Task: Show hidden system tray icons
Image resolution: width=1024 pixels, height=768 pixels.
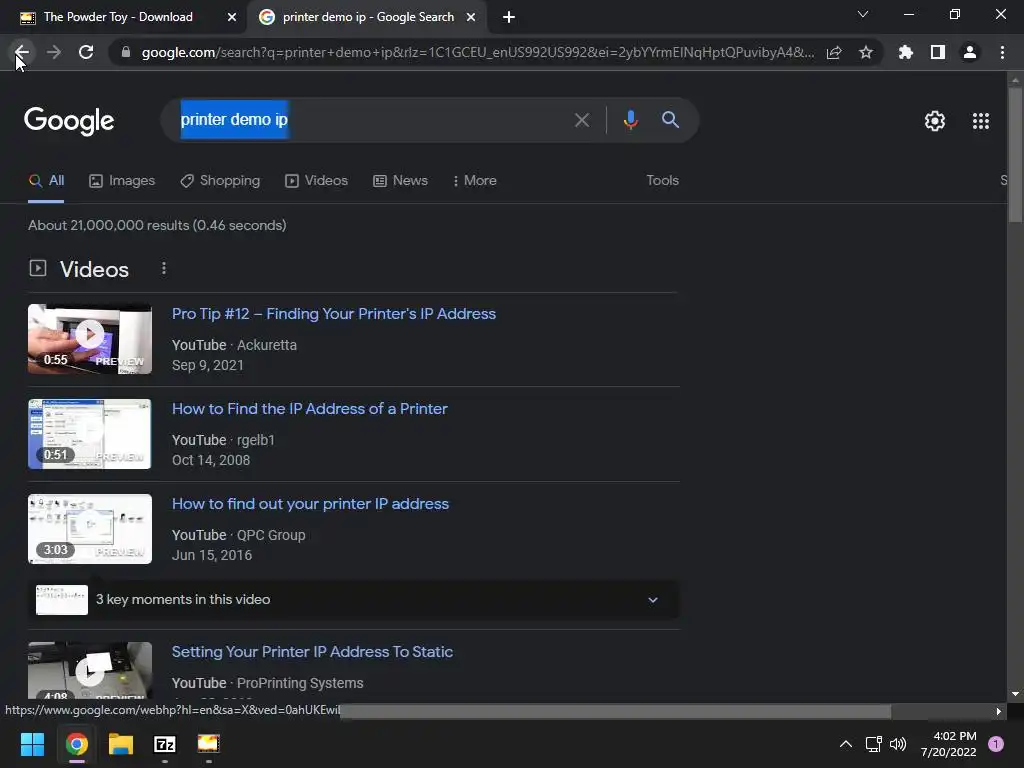Action: [846, 744]
